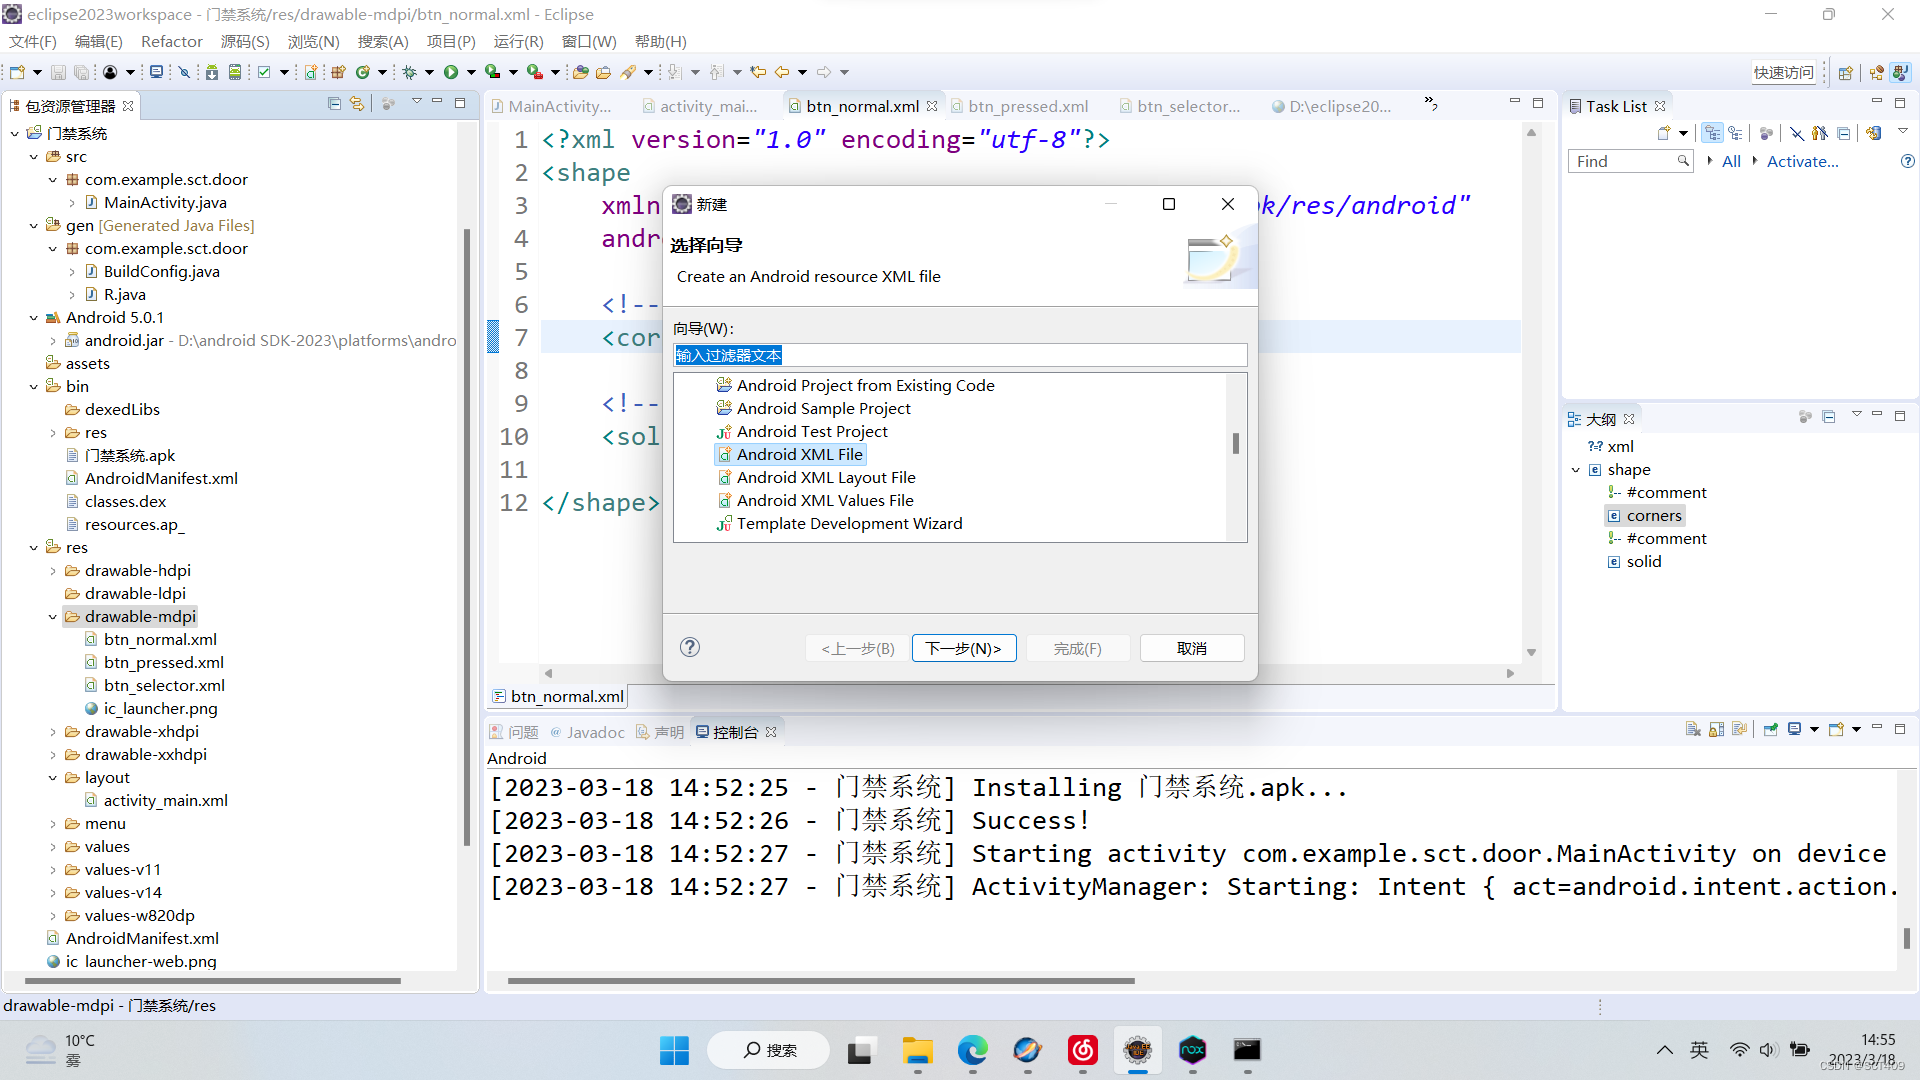
Task: Toggle Categorized view in Task List toolbar
Action: pos(1712,133)
